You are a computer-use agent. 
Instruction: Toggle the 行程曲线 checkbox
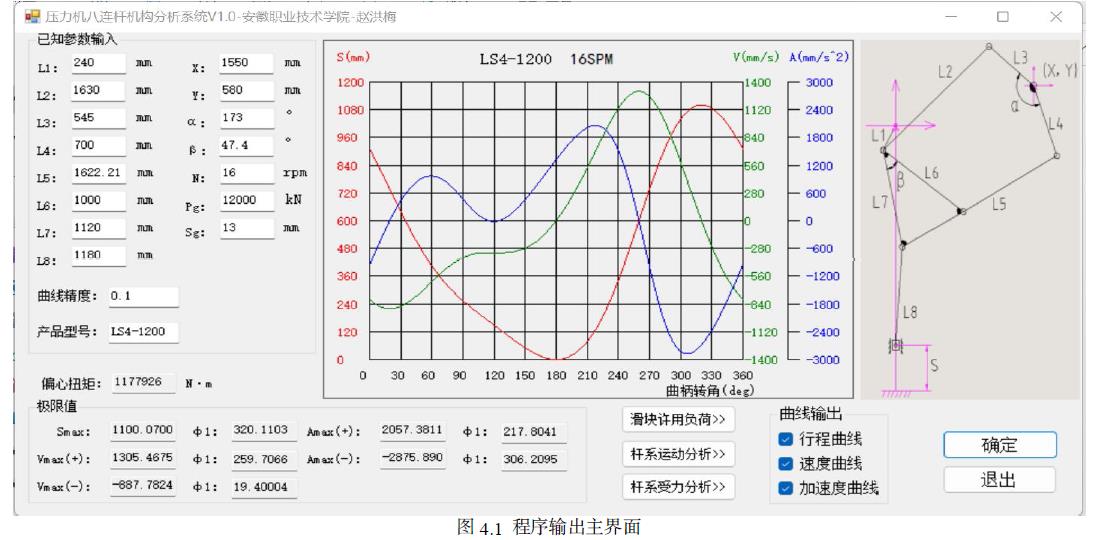pyautogui.click(x=786, y=441)
